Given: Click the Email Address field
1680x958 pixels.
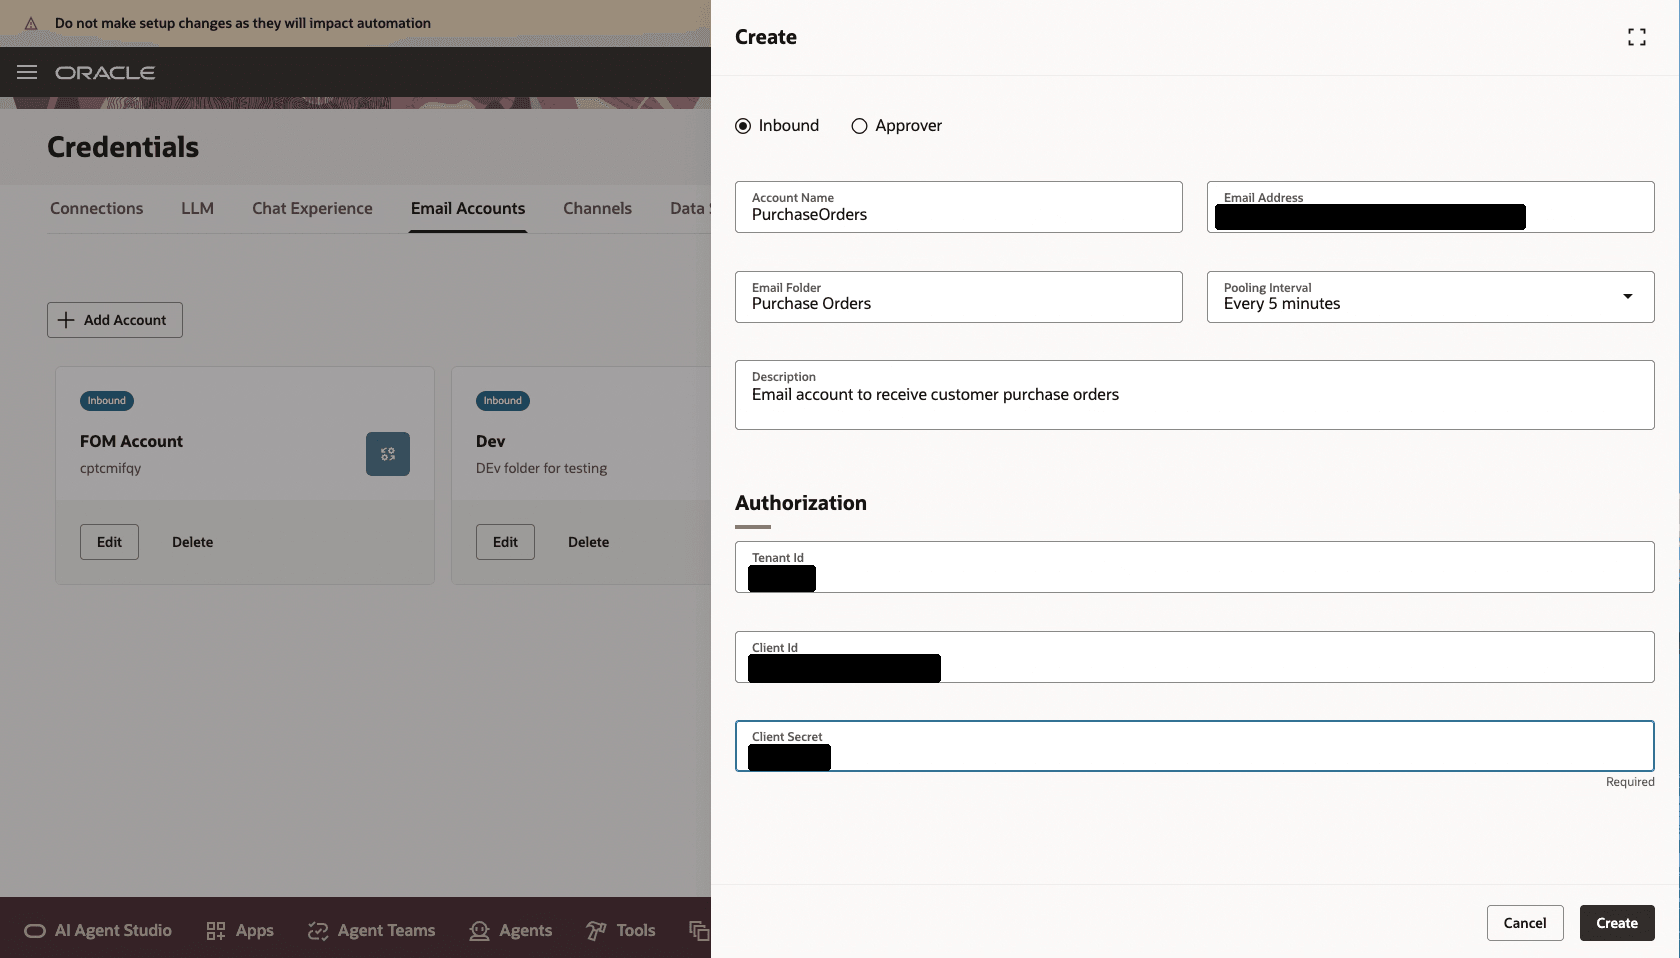Looking at the screenshot, I should click(x=1430, y=207).
